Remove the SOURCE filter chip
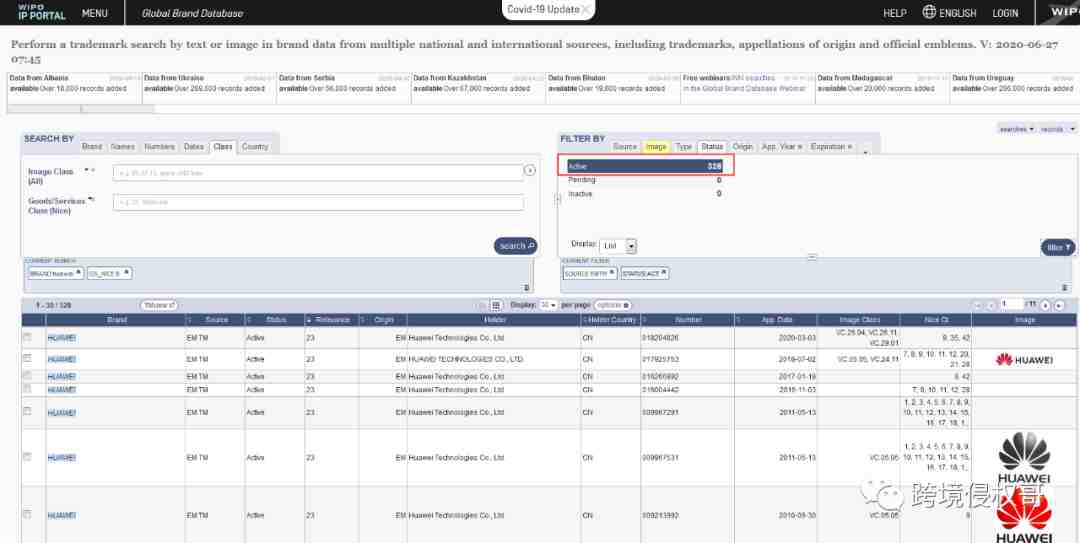 (x=612, y=273)
